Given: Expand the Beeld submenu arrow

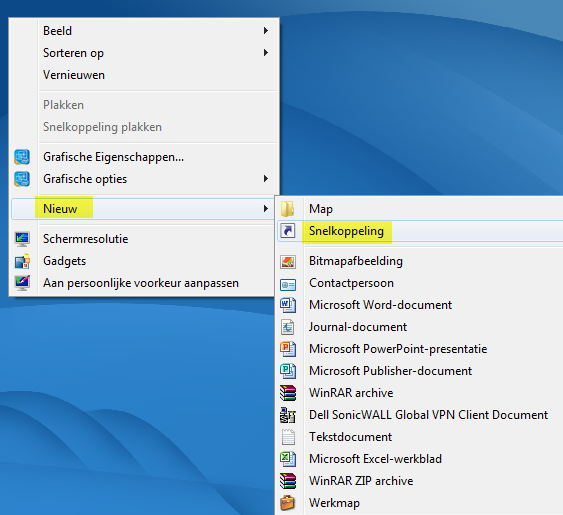Looking at the screenshot, I should [x=266, y=31].
